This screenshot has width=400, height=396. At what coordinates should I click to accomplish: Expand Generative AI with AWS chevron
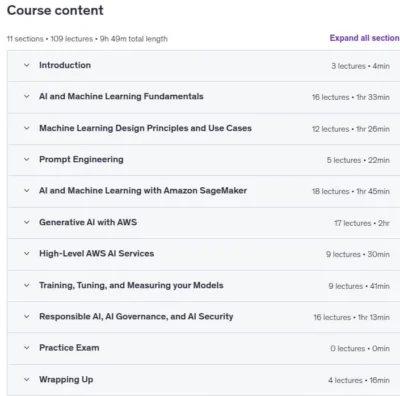27,222
